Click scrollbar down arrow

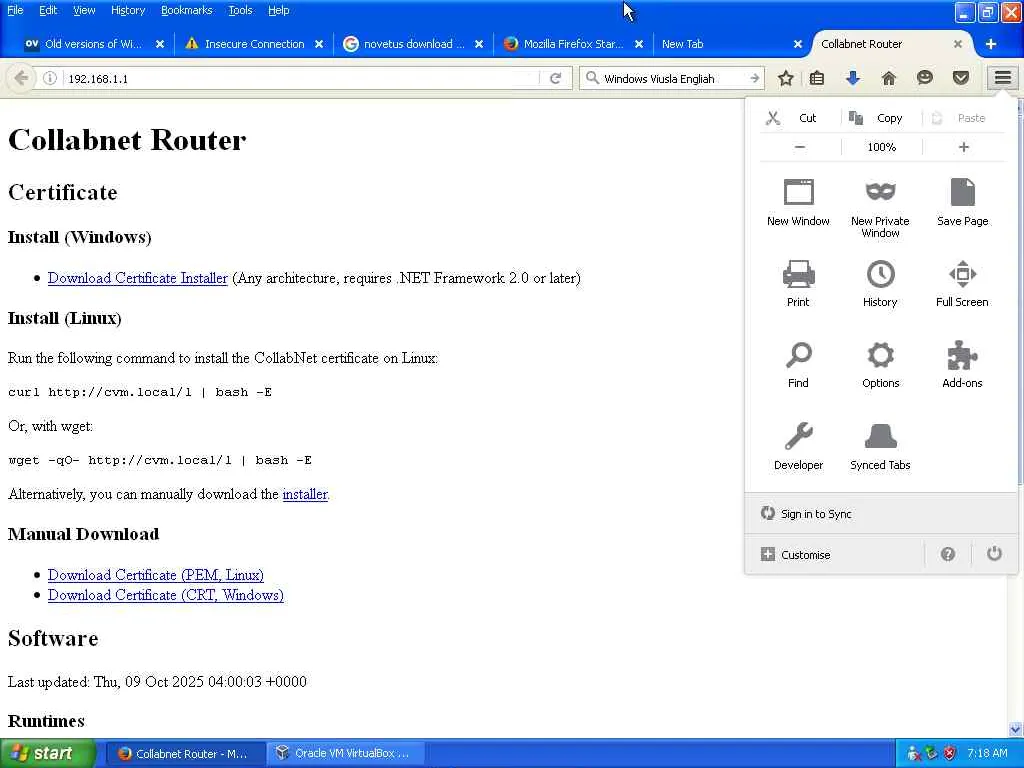tap(1016, 729)
